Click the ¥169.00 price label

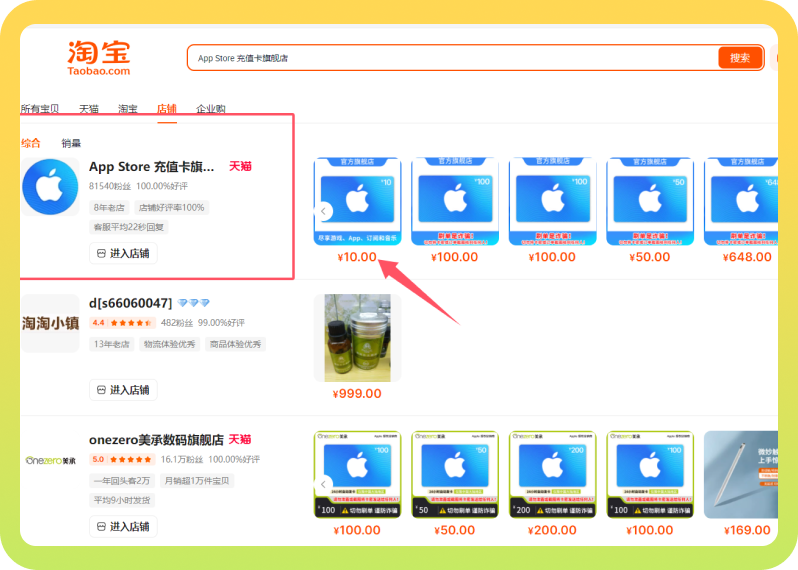pos(747,530)
